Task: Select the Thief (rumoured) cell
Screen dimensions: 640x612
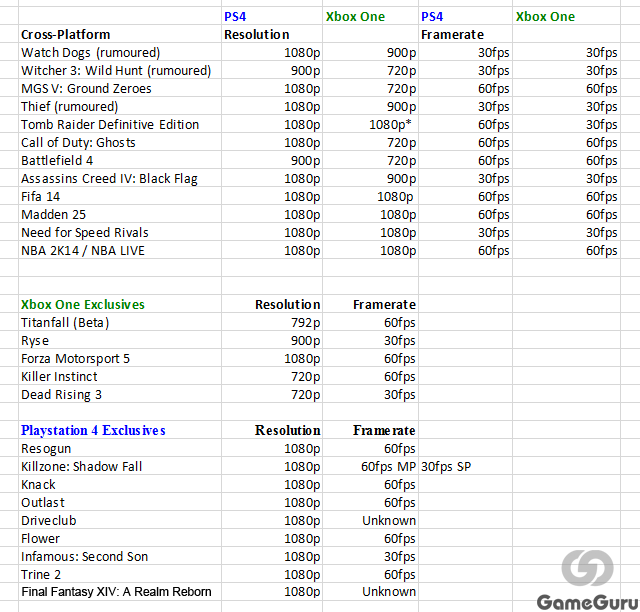Action: pyautogui.click(x=120, y=106)
